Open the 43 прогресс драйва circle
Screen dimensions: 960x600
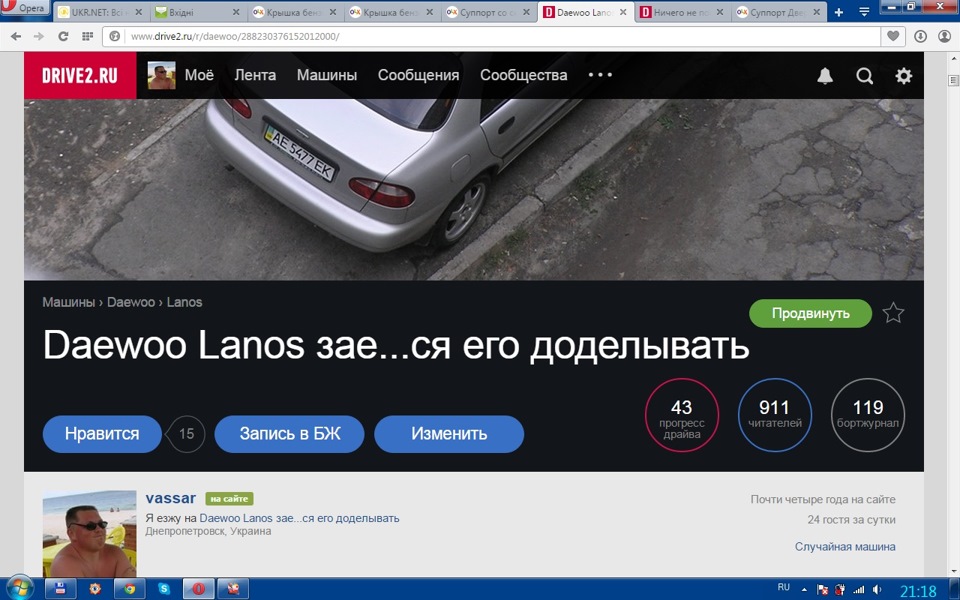(681, 415)
